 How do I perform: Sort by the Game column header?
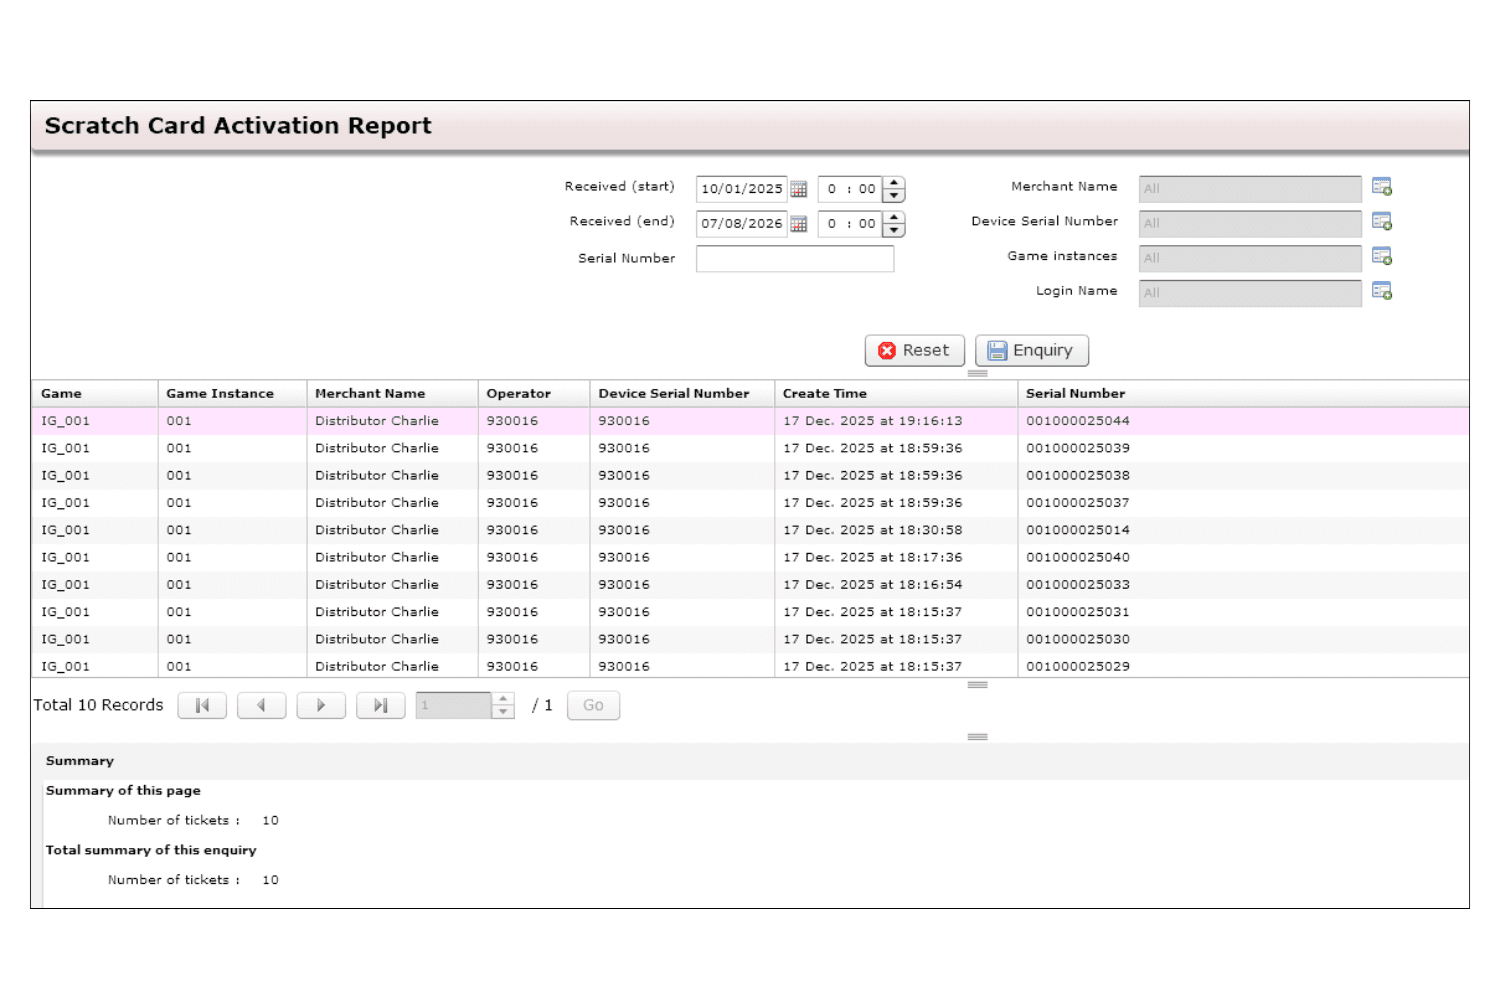(x=94, y=394)
